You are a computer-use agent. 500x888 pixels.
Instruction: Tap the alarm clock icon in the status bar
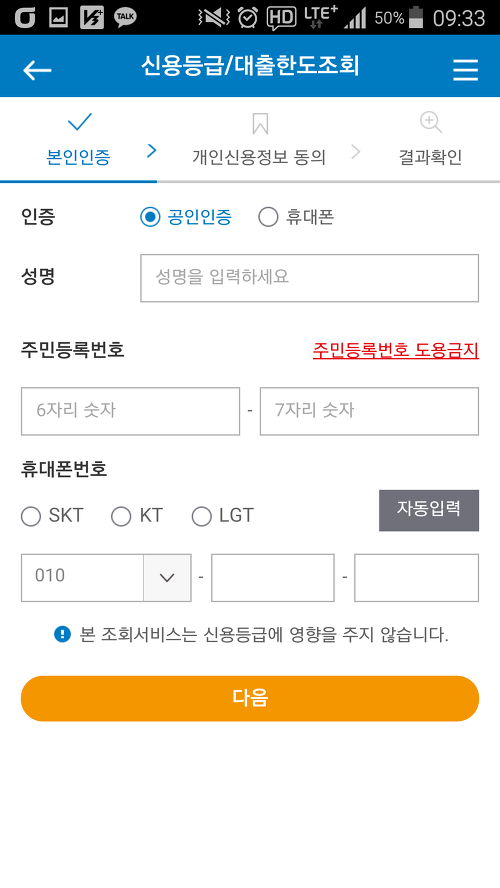click(247, 18)
